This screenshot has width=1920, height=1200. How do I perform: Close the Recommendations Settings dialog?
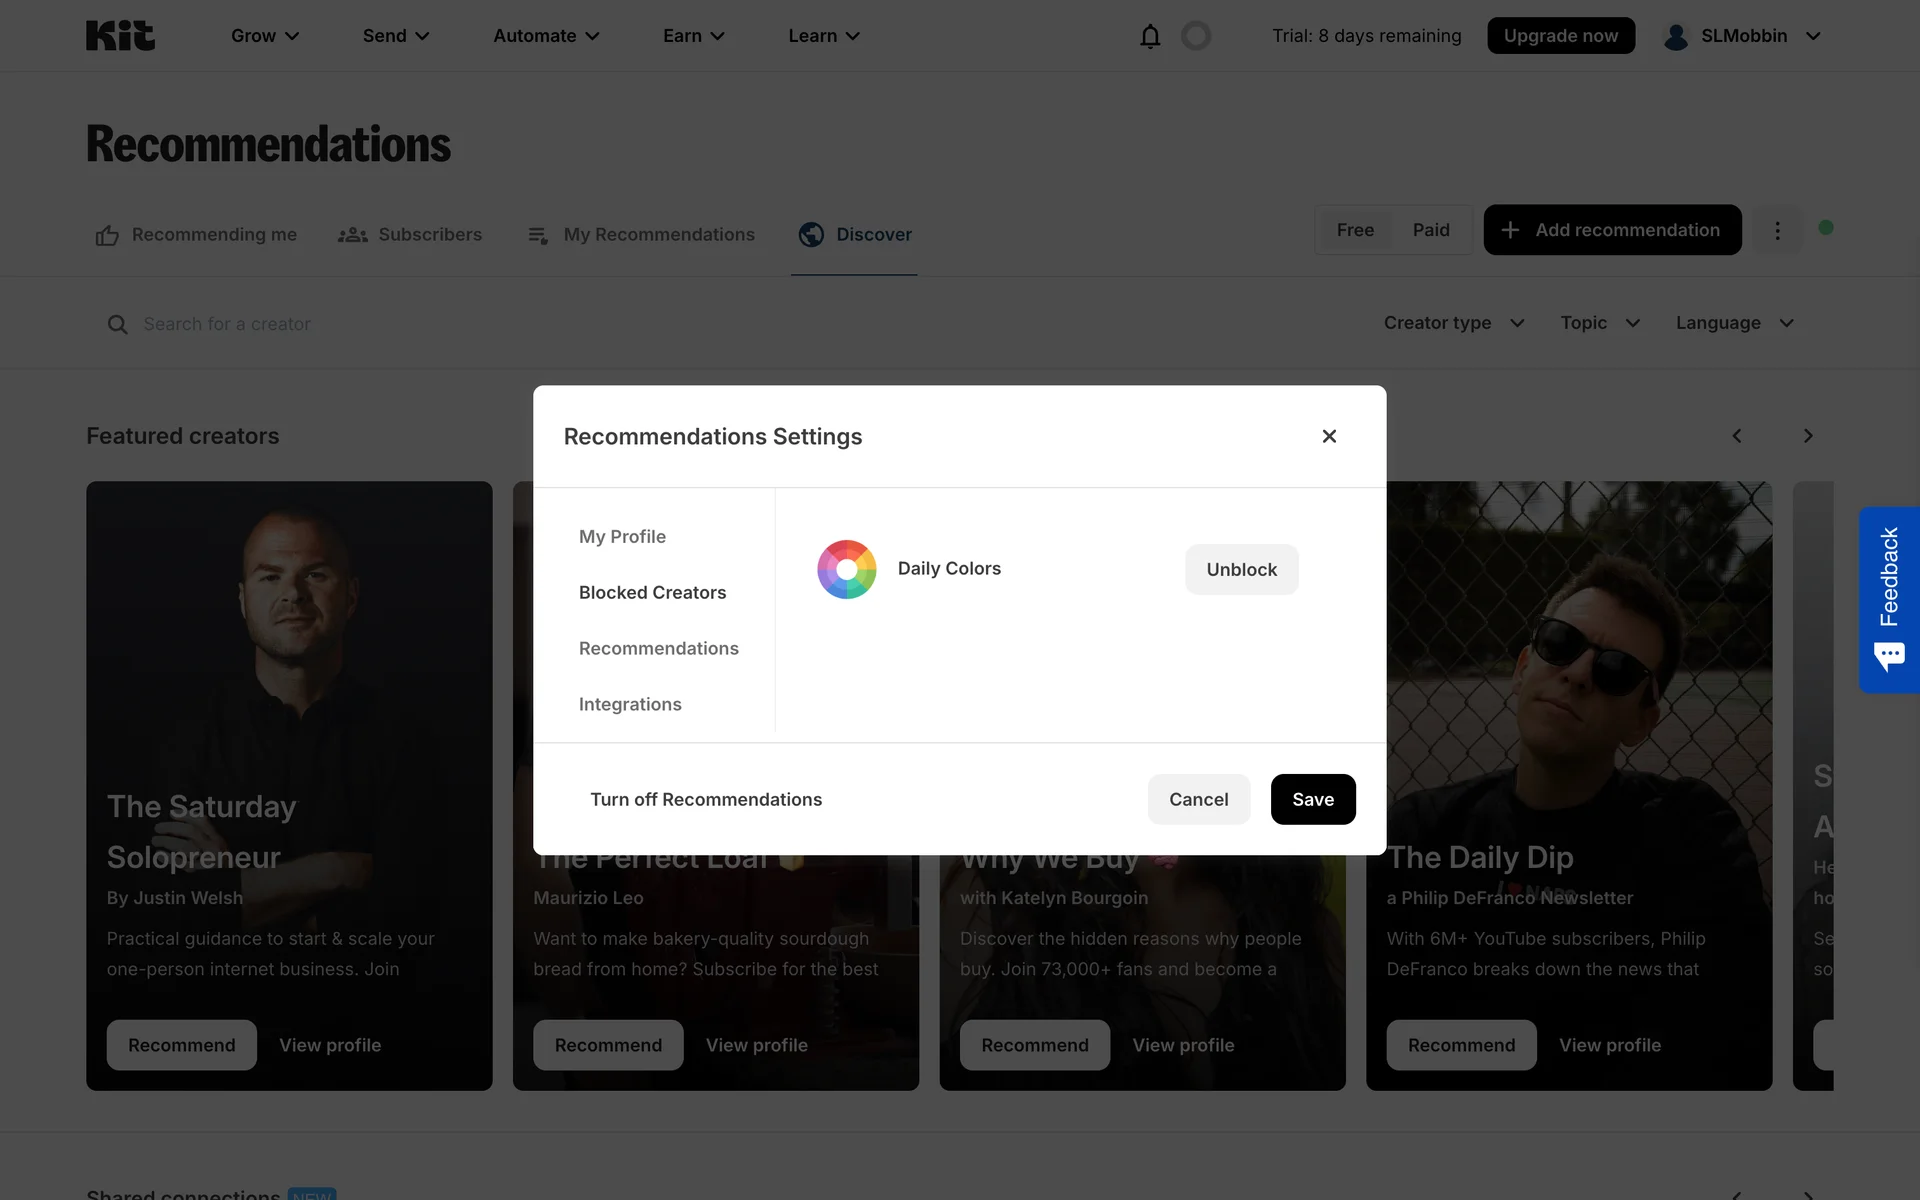click(1329, 436)
